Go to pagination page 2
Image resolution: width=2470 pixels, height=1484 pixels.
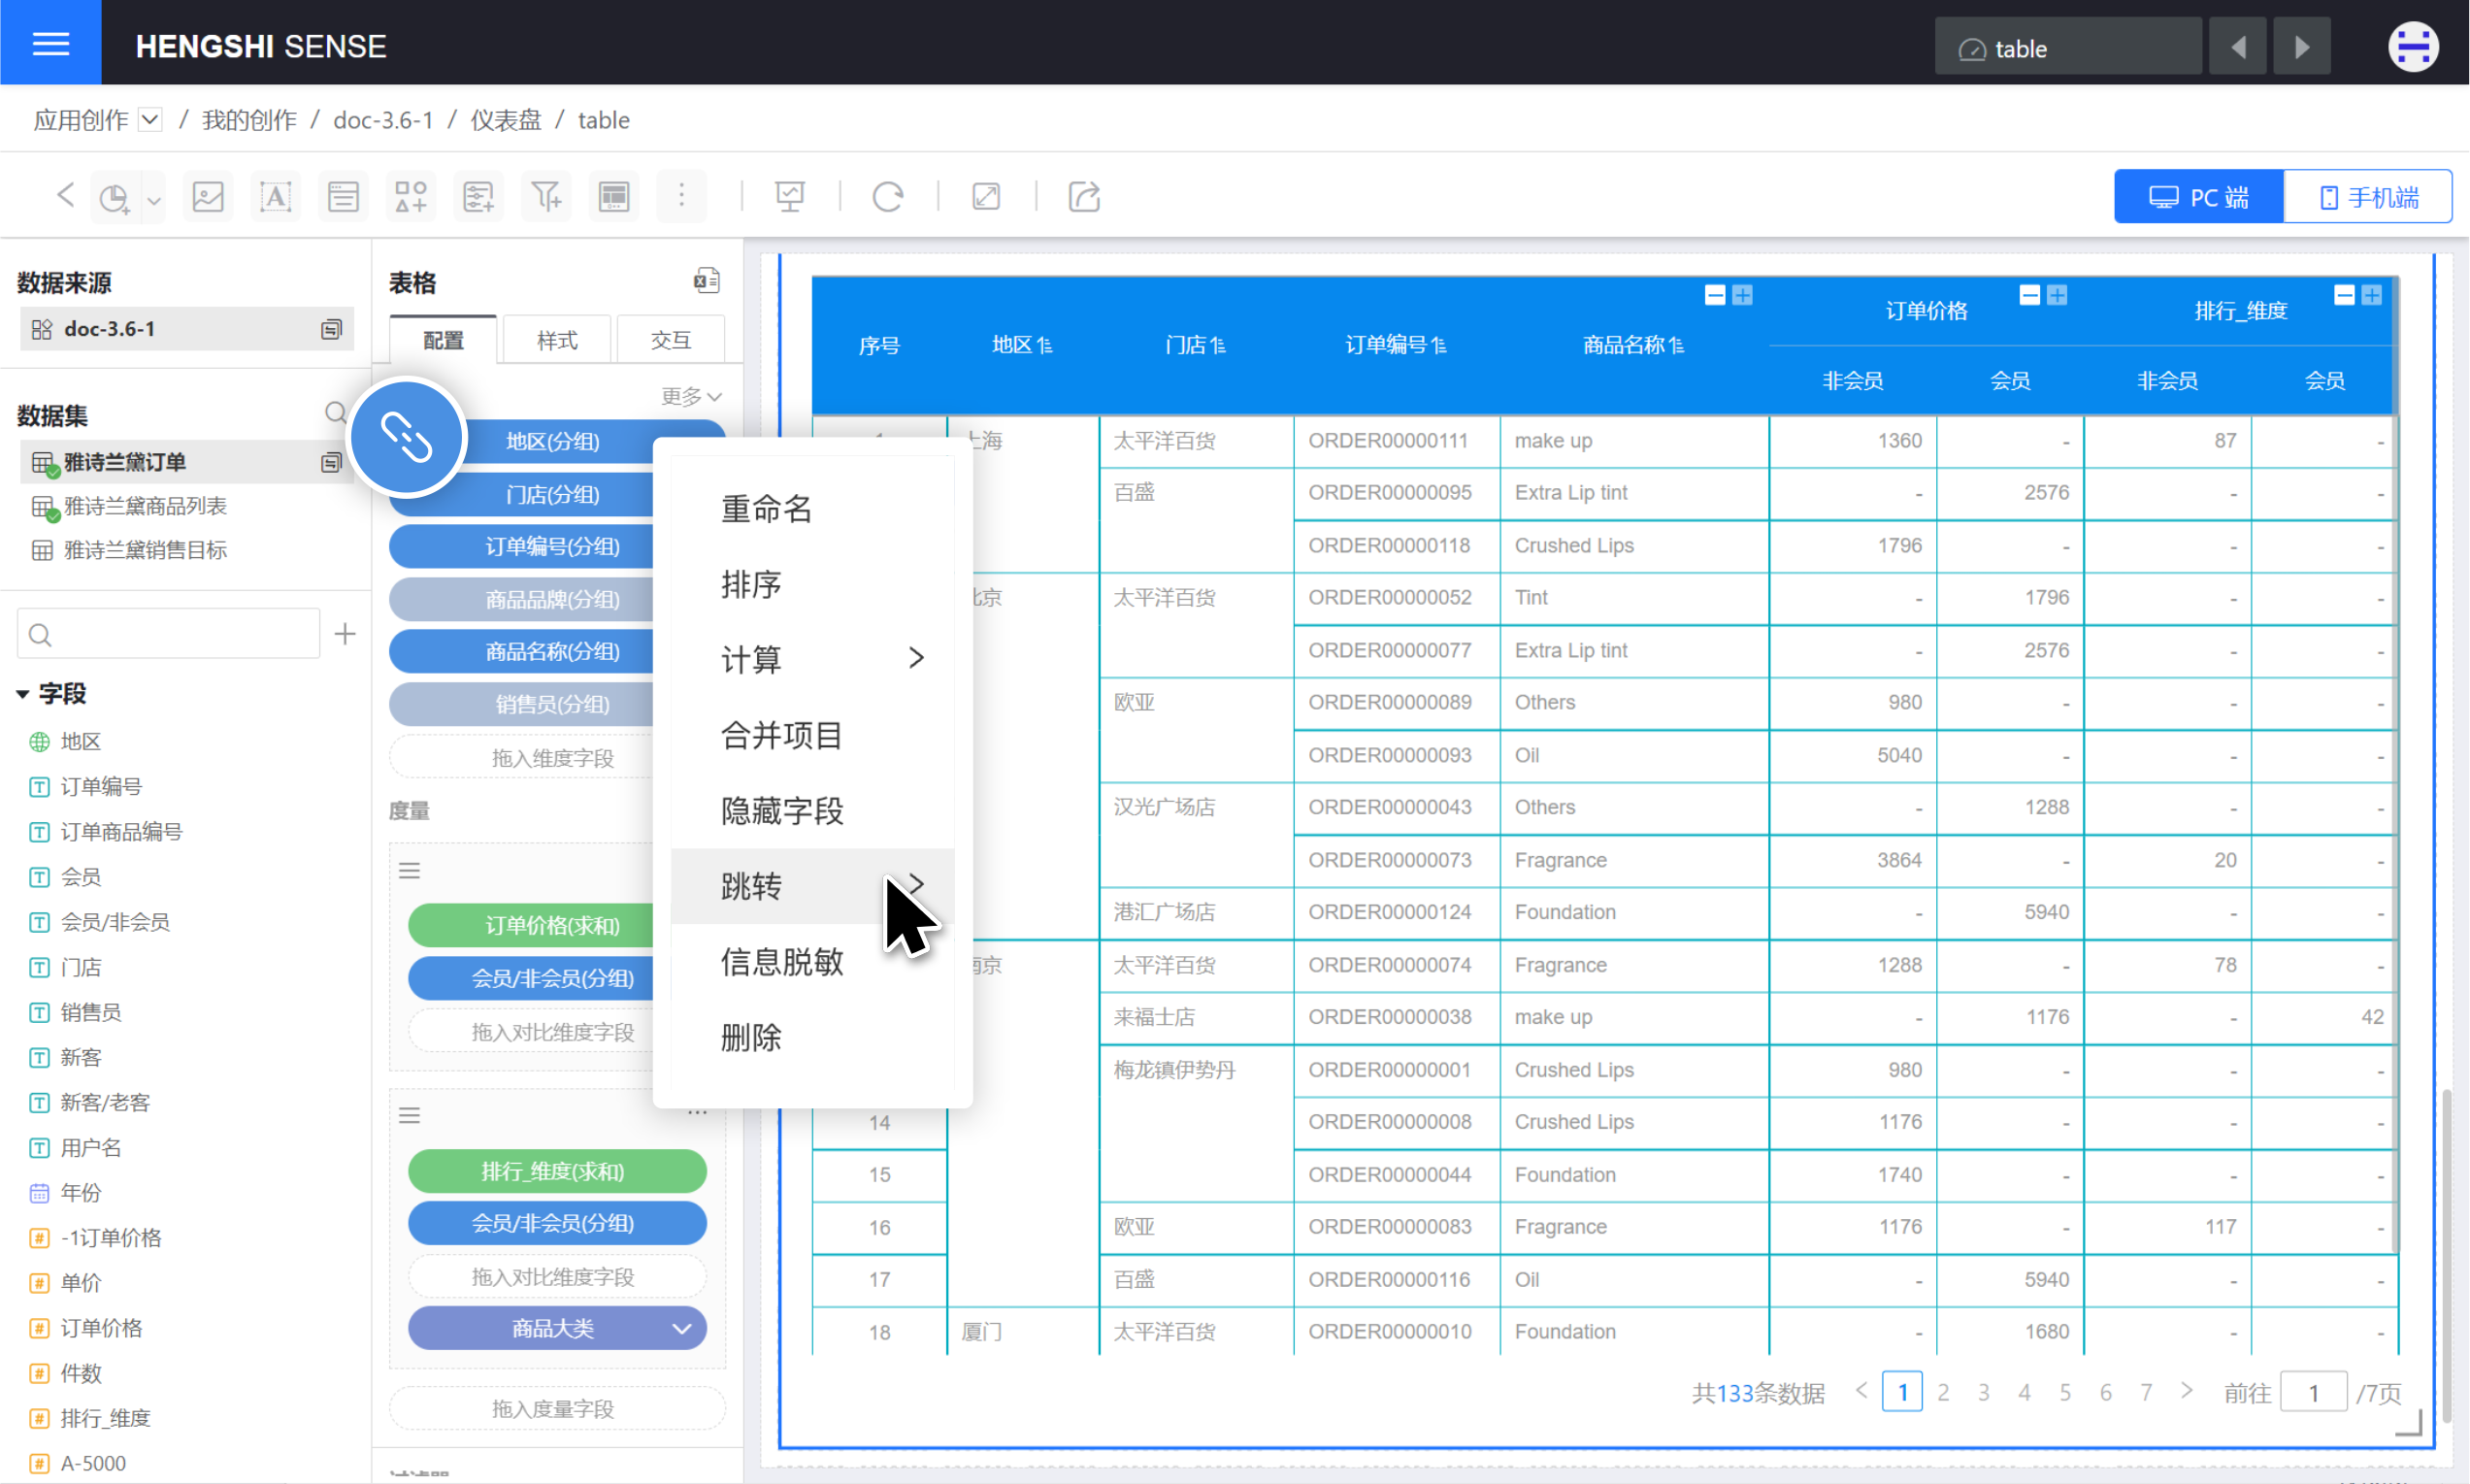[x=1943, y=1392]
